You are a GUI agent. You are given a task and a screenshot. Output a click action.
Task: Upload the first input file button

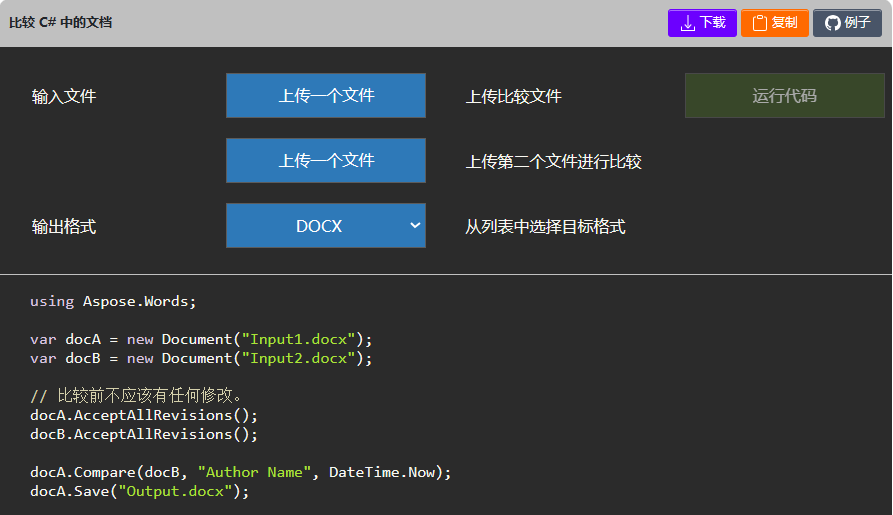[326, 96]
